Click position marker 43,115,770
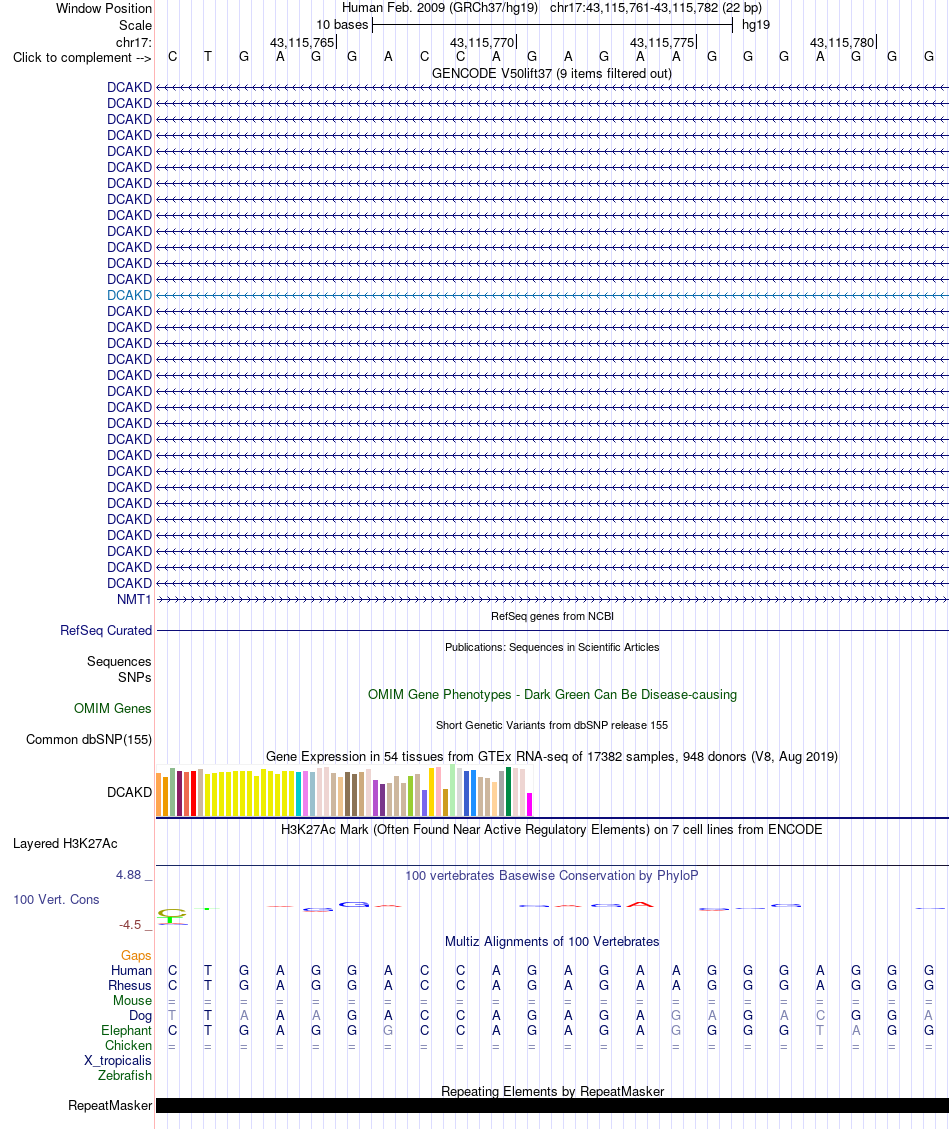Screen dimensions: 950x1129 click(482, 42)
